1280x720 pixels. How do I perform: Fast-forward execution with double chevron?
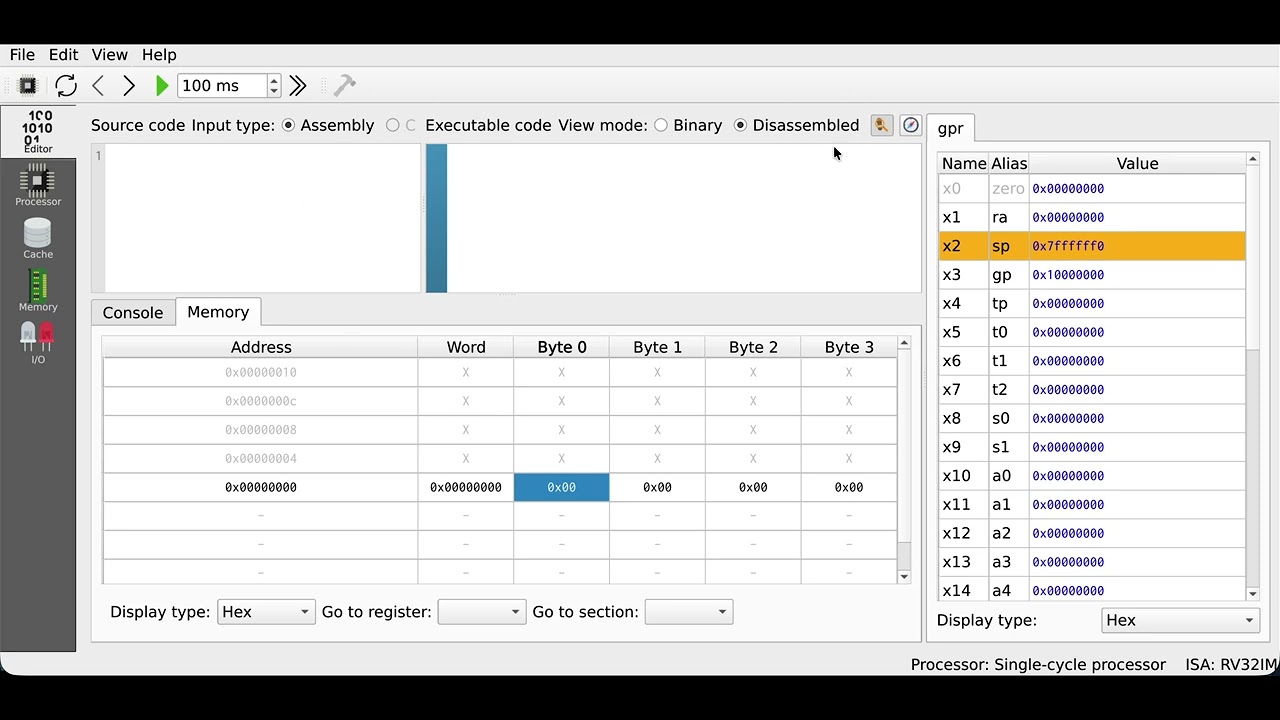coord(298,86)
